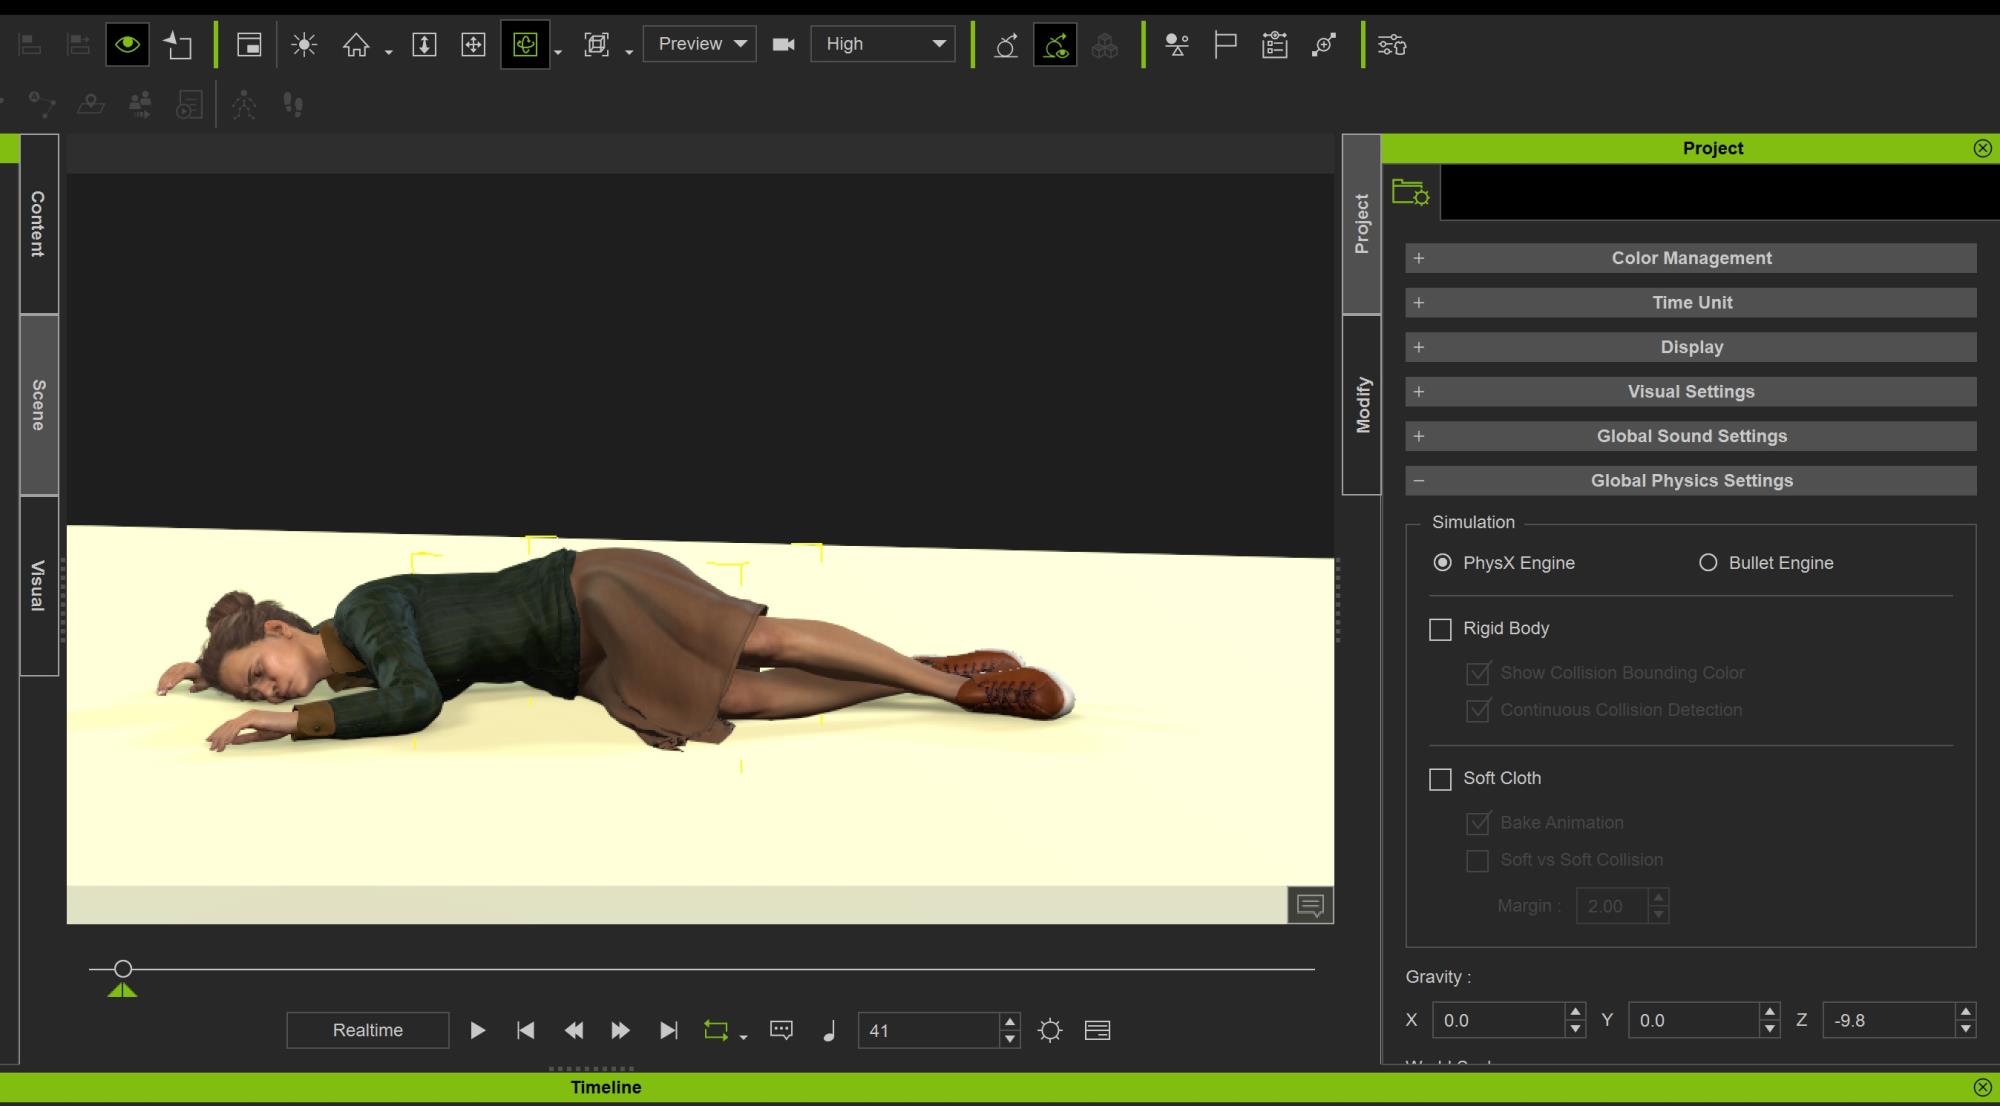The width and height of the screenshot is (2000, 1106).
Task: Open the High quality dropdown
Action: [883, 44]
